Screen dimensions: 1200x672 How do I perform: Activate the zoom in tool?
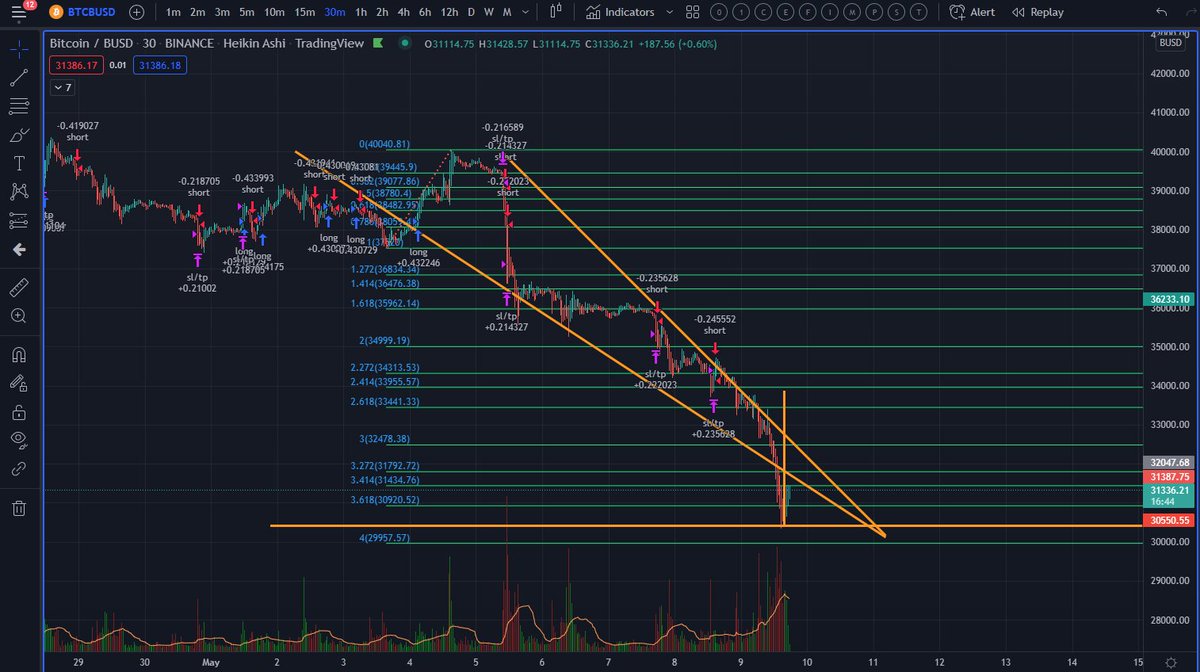tap(19, 315)
